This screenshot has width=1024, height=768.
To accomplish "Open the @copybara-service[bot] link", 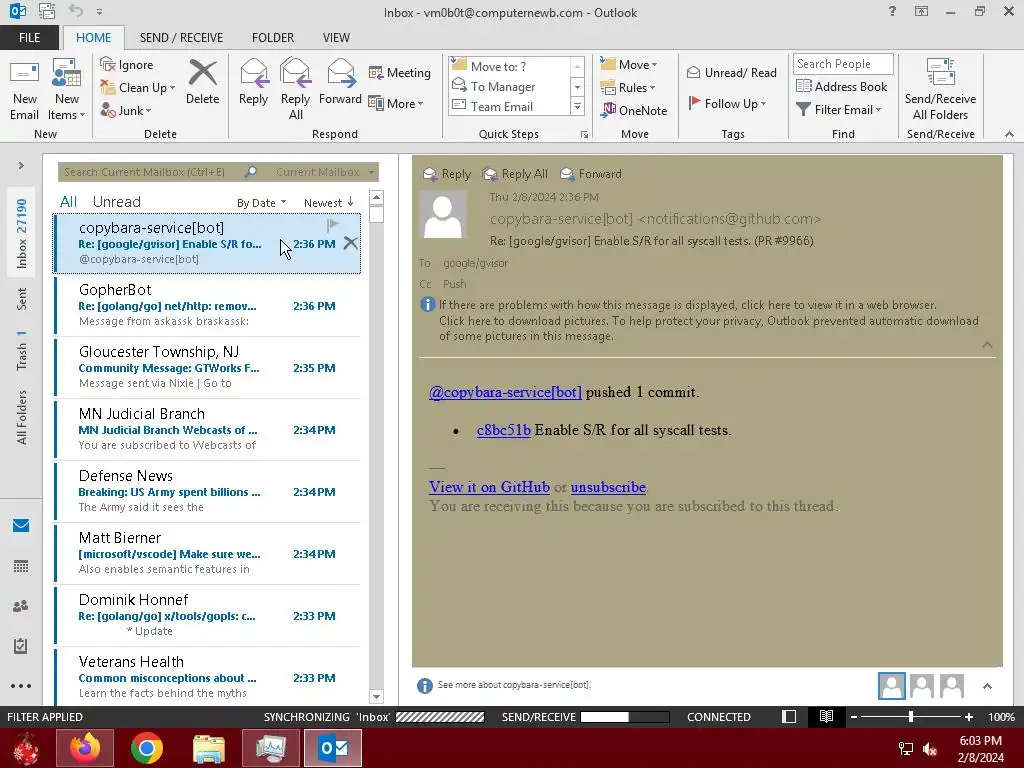I will pos(505,392).
